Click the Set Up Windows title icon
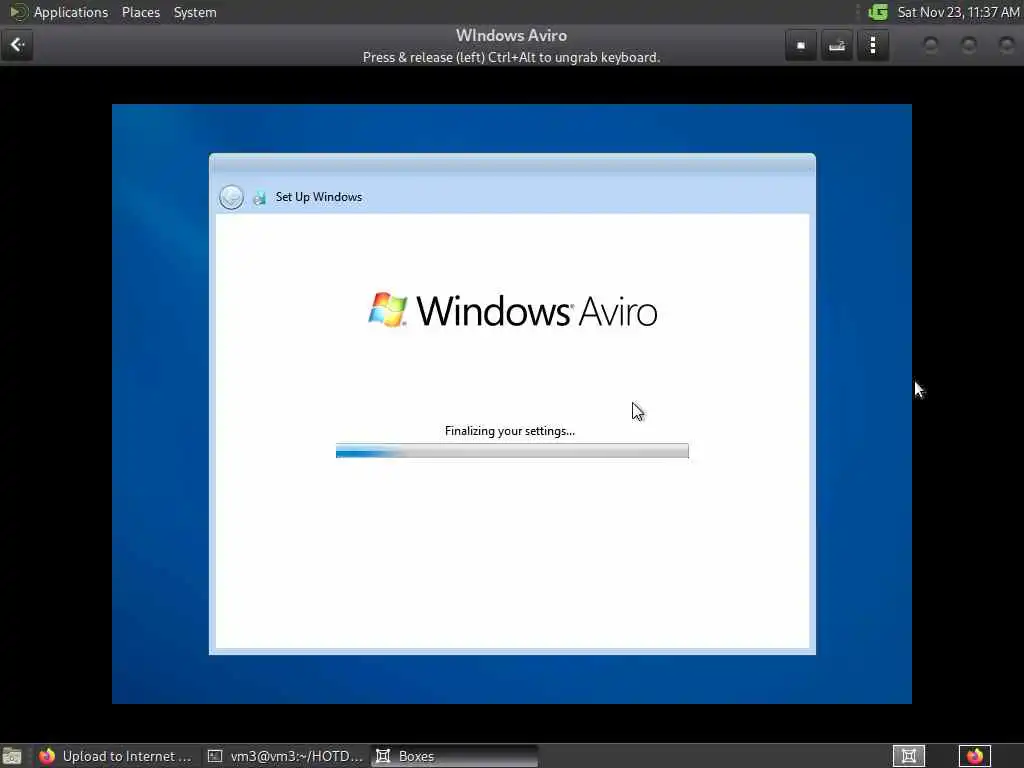 click(x=259, y=197)
